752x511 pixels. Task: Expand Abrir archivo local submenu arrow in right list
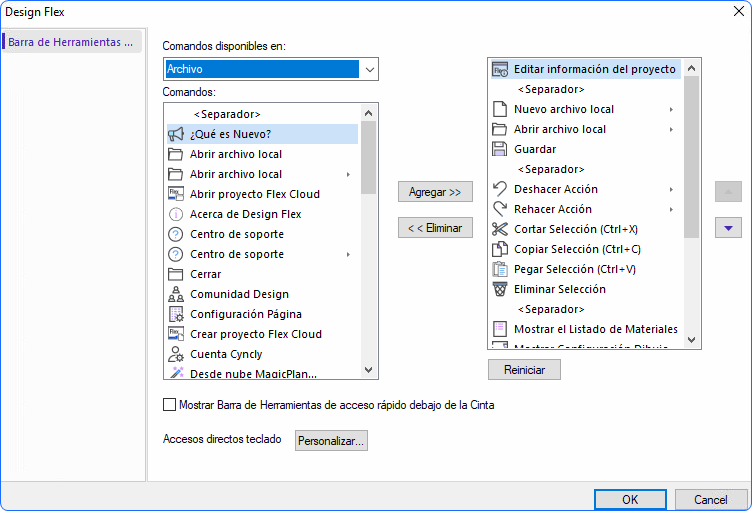[671, 130]
